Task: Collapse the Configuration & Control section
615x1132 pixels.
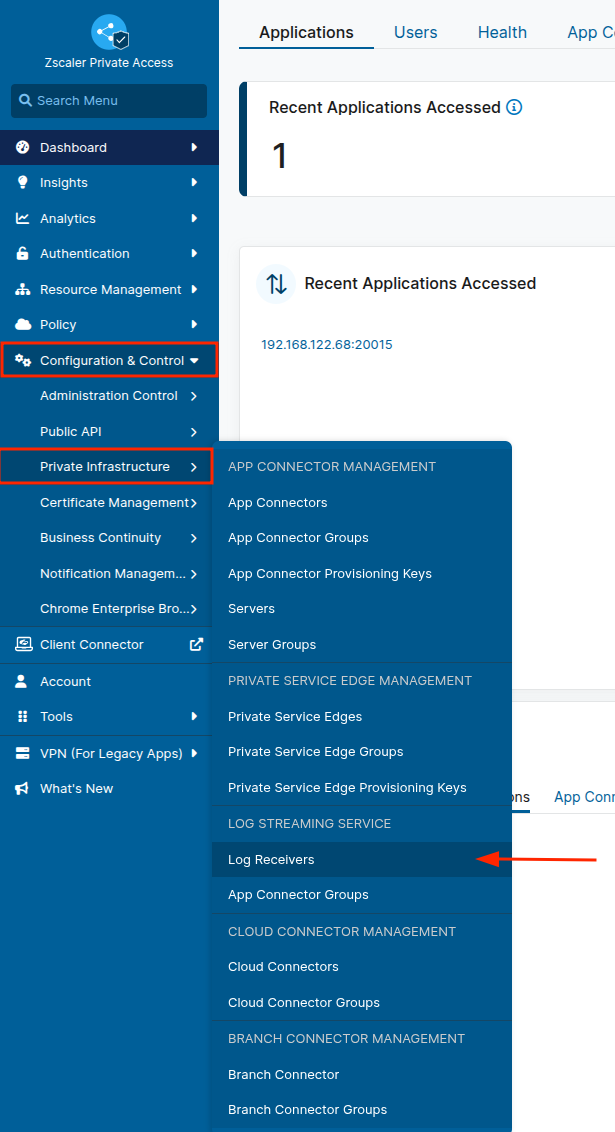Action: click(x=194, y=361)
